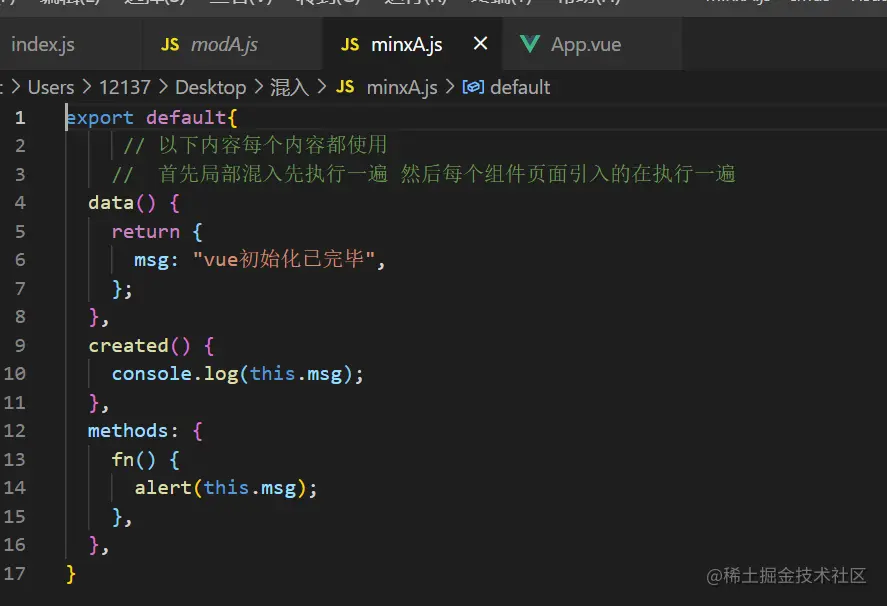Click the symbol icon before default breadcrumb
887x606 pixels.
[473, 87]
